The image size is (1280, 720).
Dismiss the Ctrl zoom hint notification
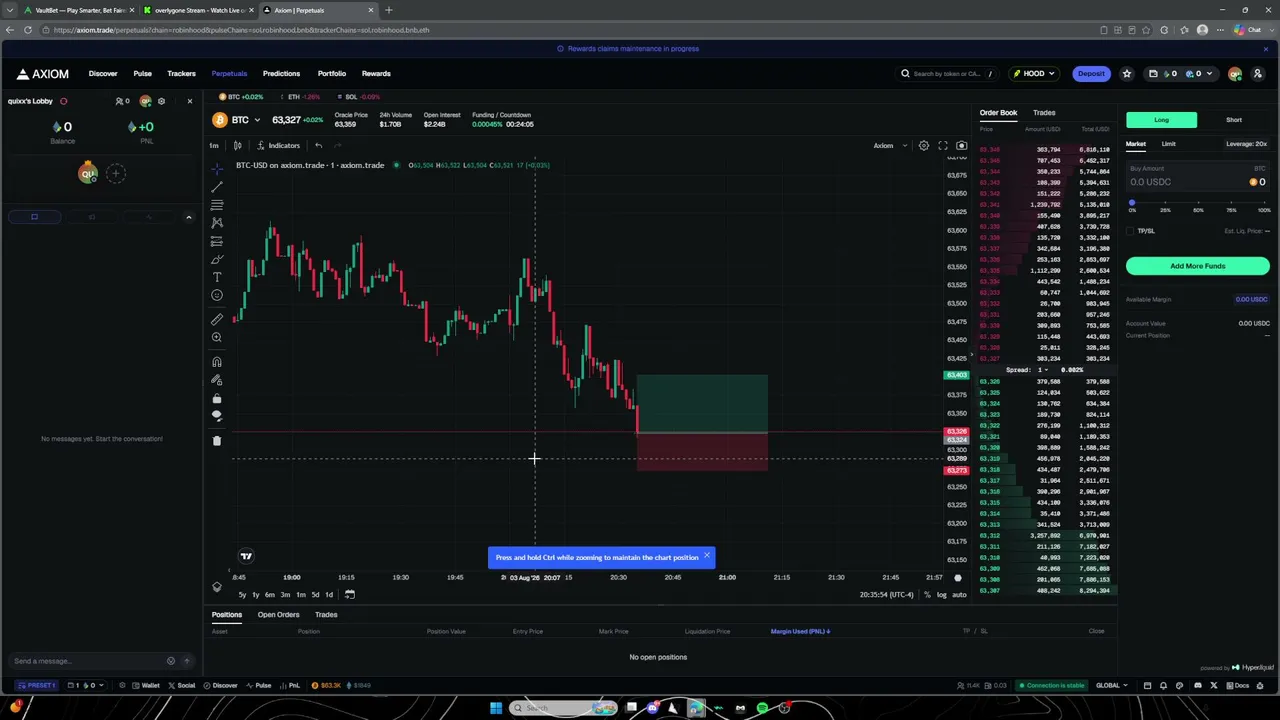707,556
